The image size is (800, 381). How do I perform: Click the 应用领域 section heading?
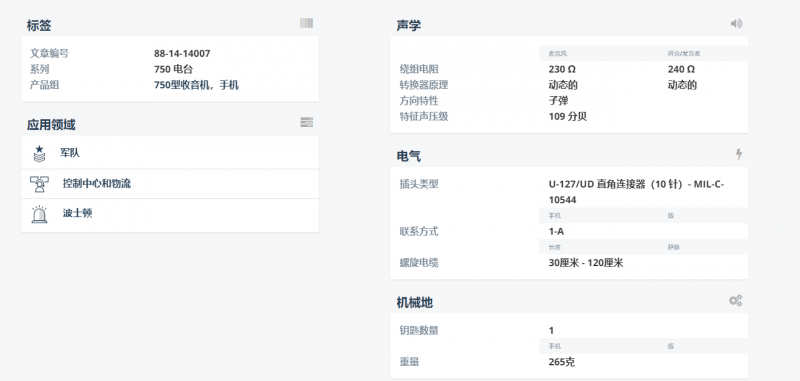coord(51,124)
